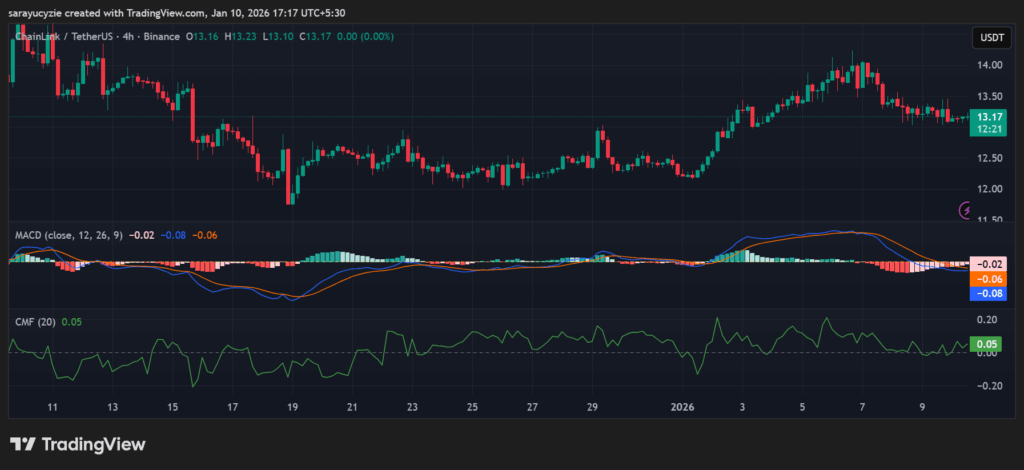The width and height of the screenshot is (1024, 470).
Task: Click date 29 on the time axis
Action: (592, 408)
